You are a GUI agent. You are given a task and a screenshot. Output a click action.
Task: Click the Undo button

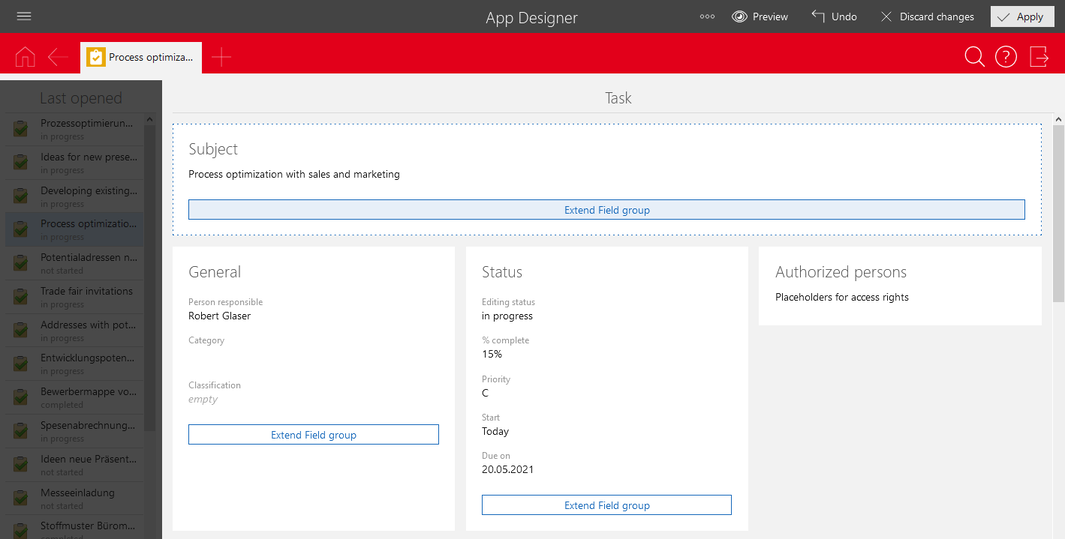click(x=834, y=17)
